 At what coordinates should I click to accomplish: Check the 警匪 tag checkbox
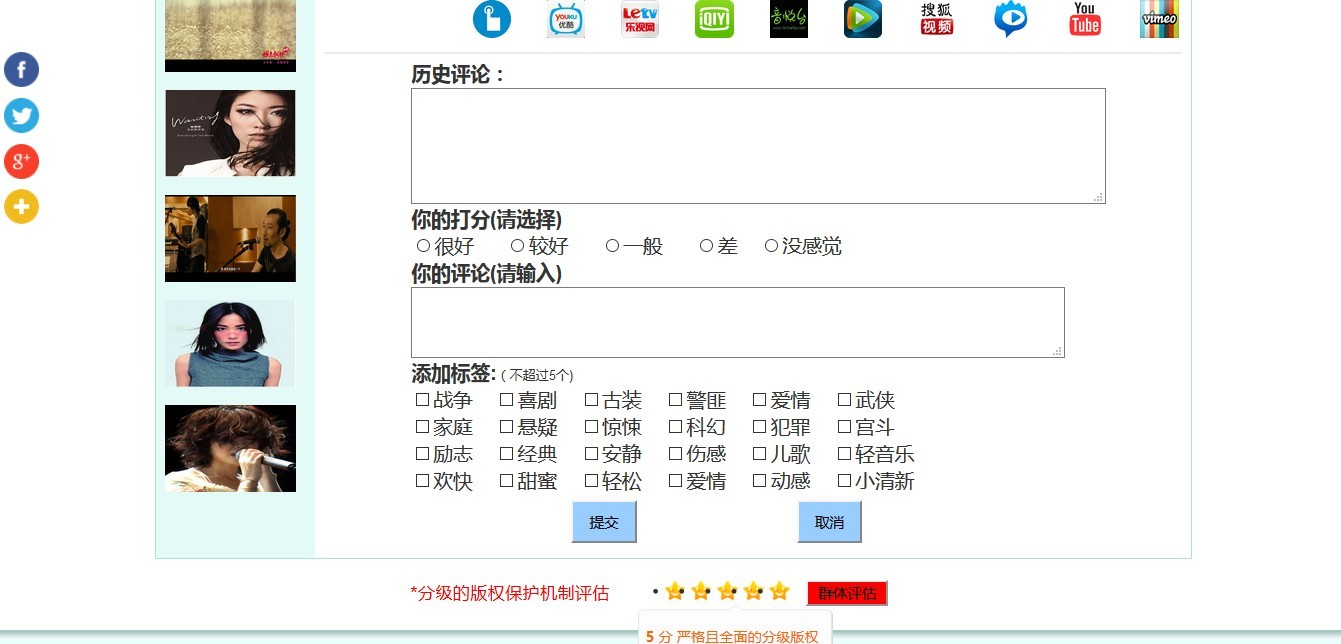click(675, 400)
